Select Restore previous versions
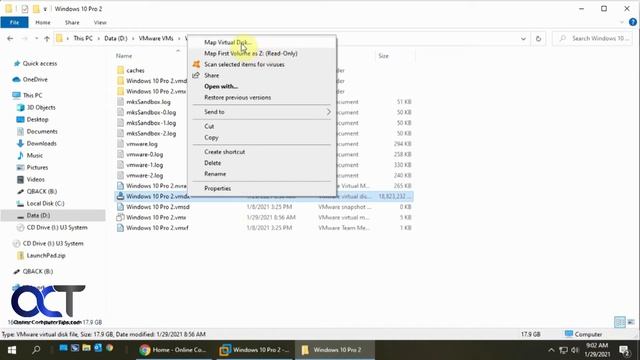This screenshot has width=640, height=360. pyautogui.click(x=262, y=98)
